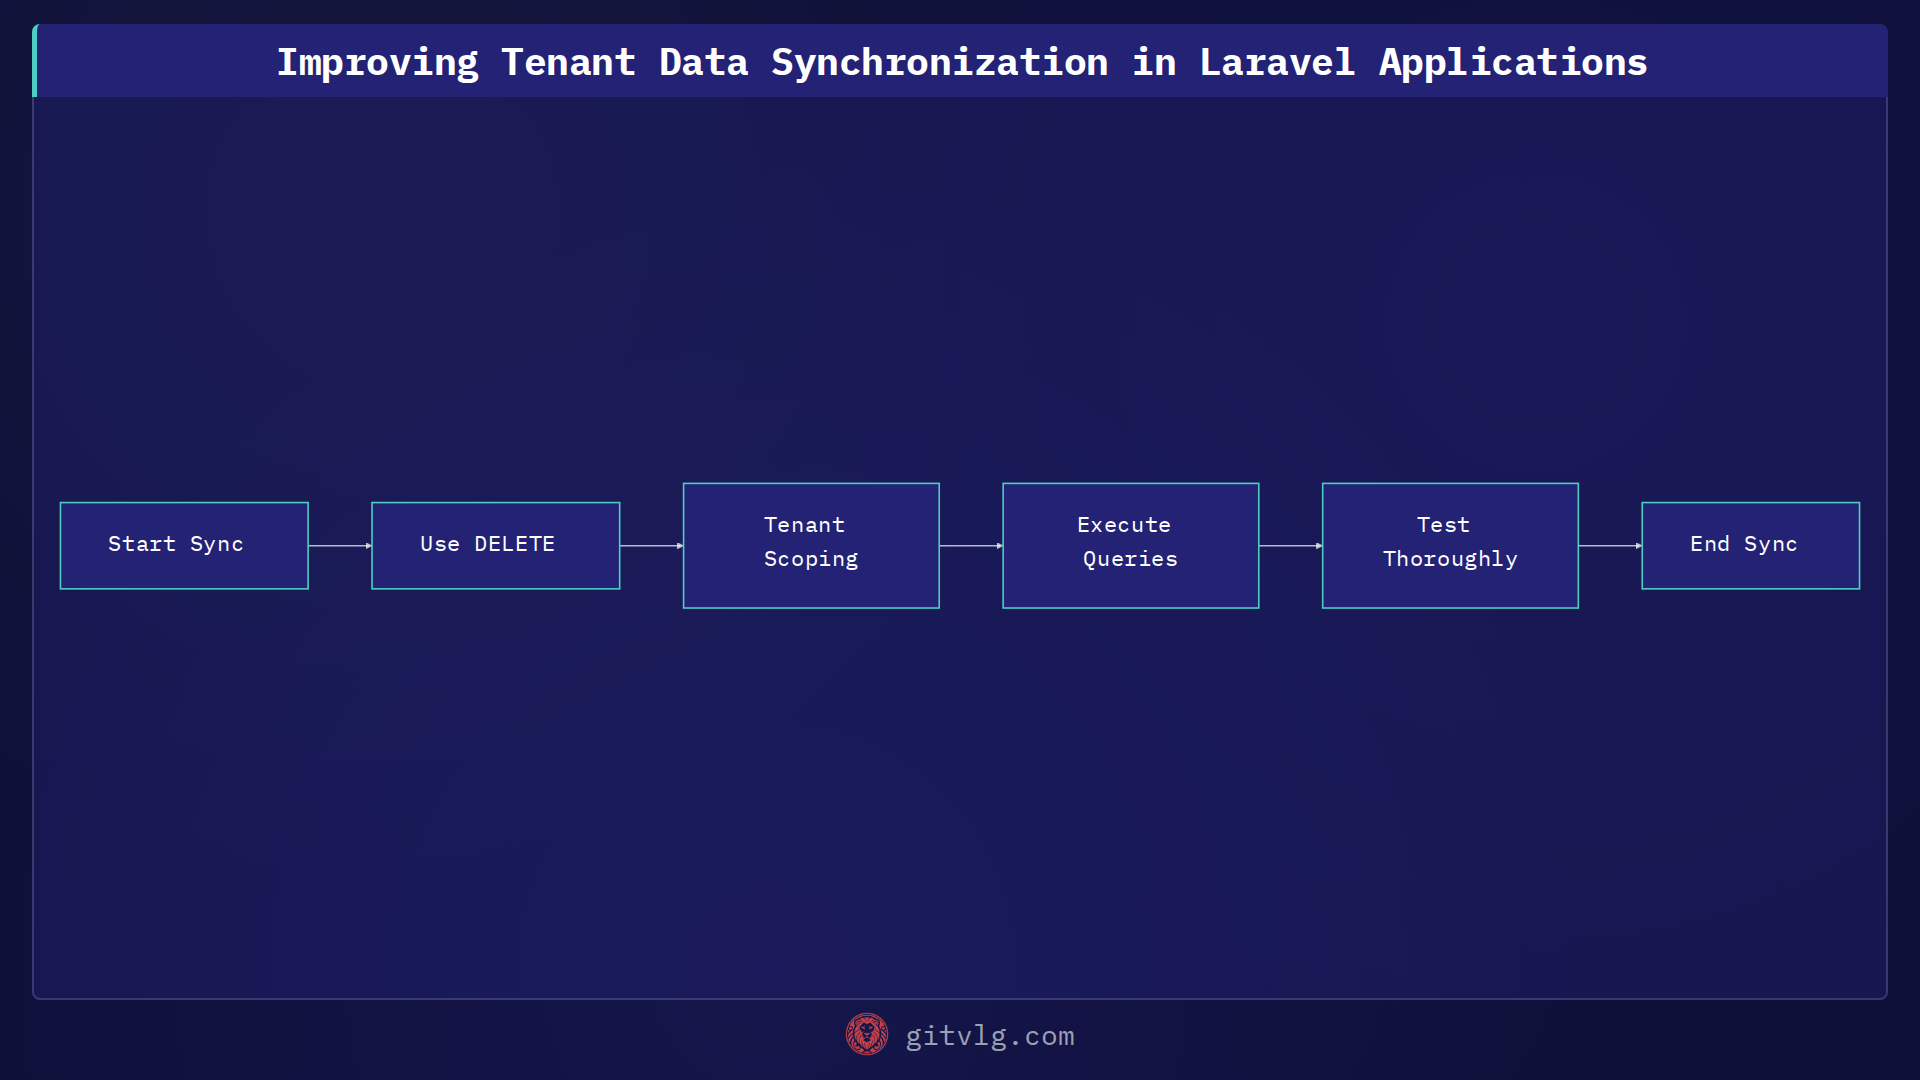The width and height of the screenshot is (1920, 1080).
Task: Click the gitvlg lion logo icon
Action: coord(866,1035)
